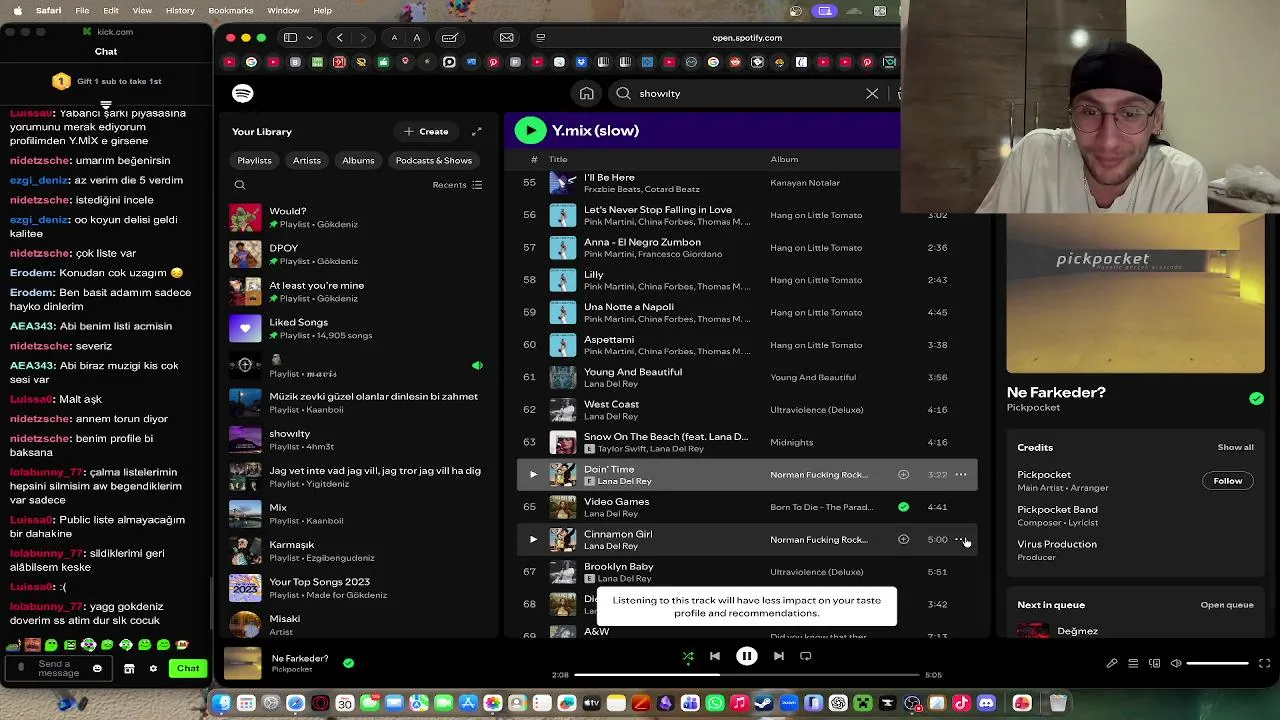Click the Create button in Your Library

tap(426, 131)
